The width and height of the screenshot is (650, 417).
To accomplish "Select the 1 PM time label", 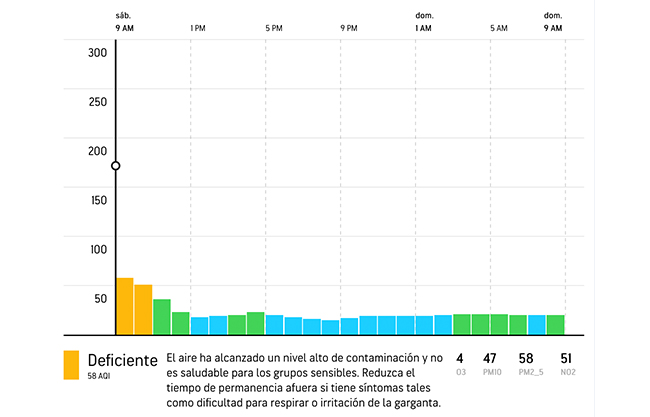I will pyautogui.click(x=198, y=28).
